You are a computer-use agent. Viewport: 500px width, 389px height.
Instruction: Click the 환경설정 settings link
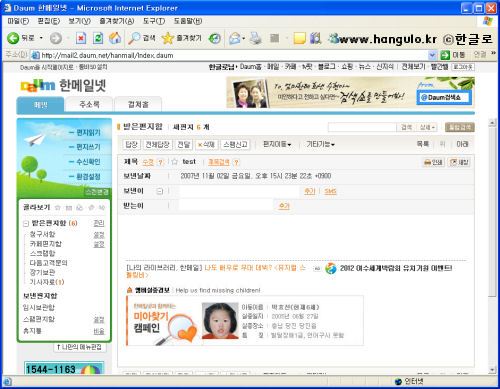88,176
